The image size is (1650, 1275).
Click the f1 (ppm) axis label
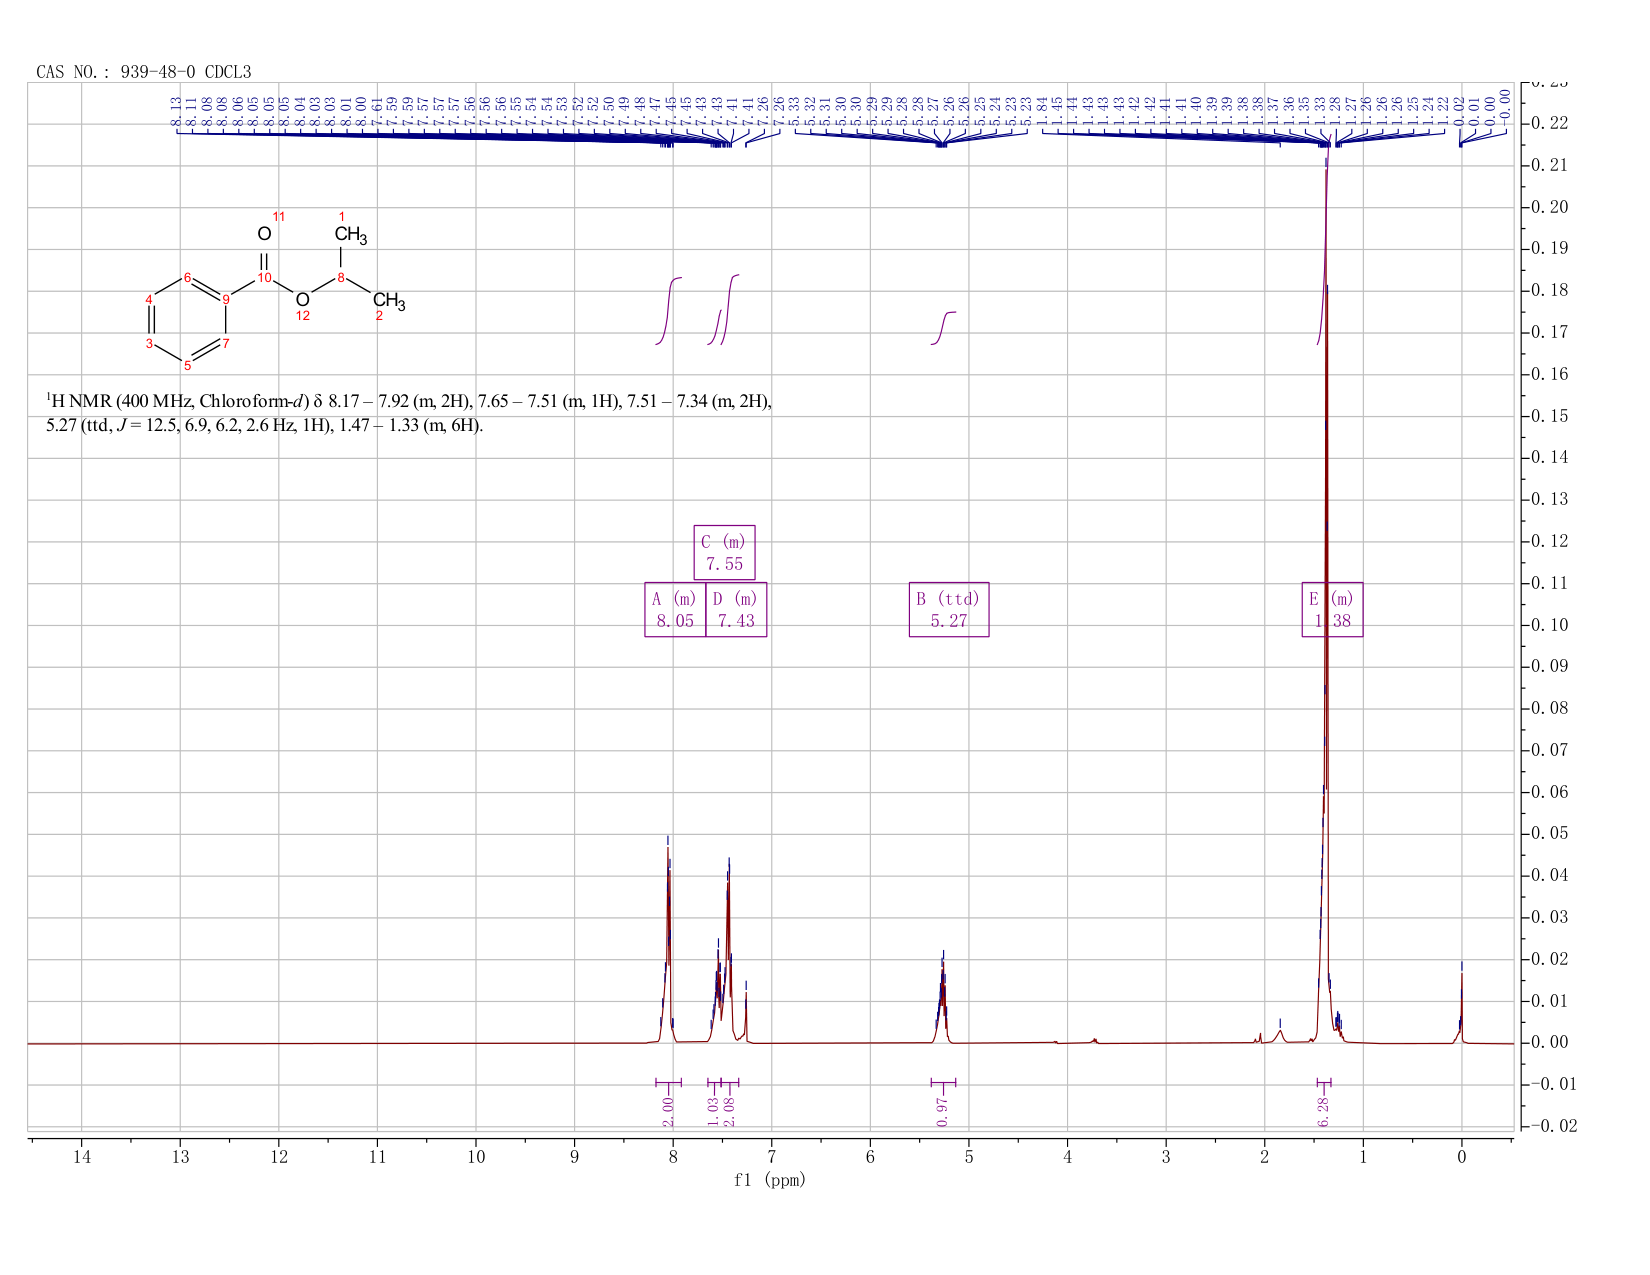[x=770, y=1180]
